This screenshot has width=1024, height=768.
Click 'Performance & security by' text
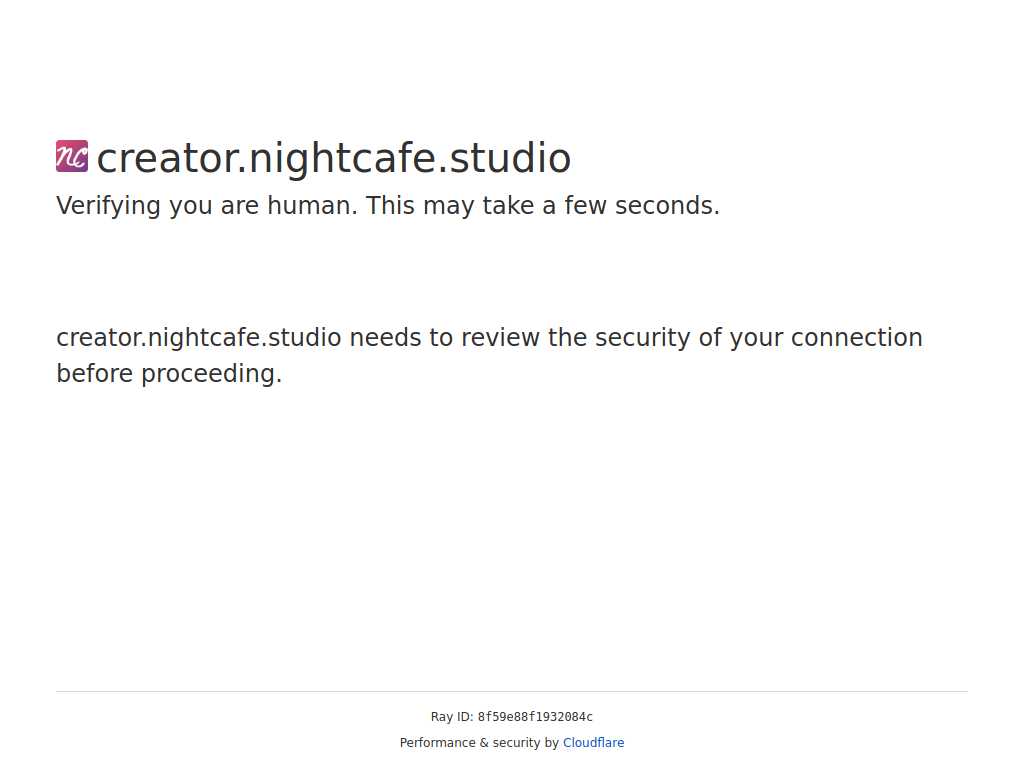(479, 743)
